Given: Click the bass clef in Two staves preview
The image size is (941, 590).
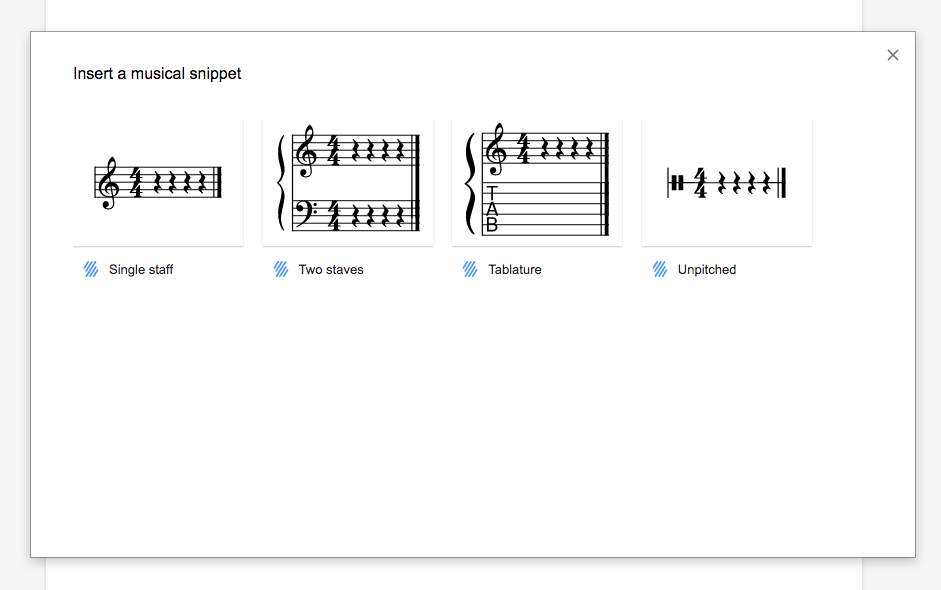Looking at the screenshot, I should (306, 212).
